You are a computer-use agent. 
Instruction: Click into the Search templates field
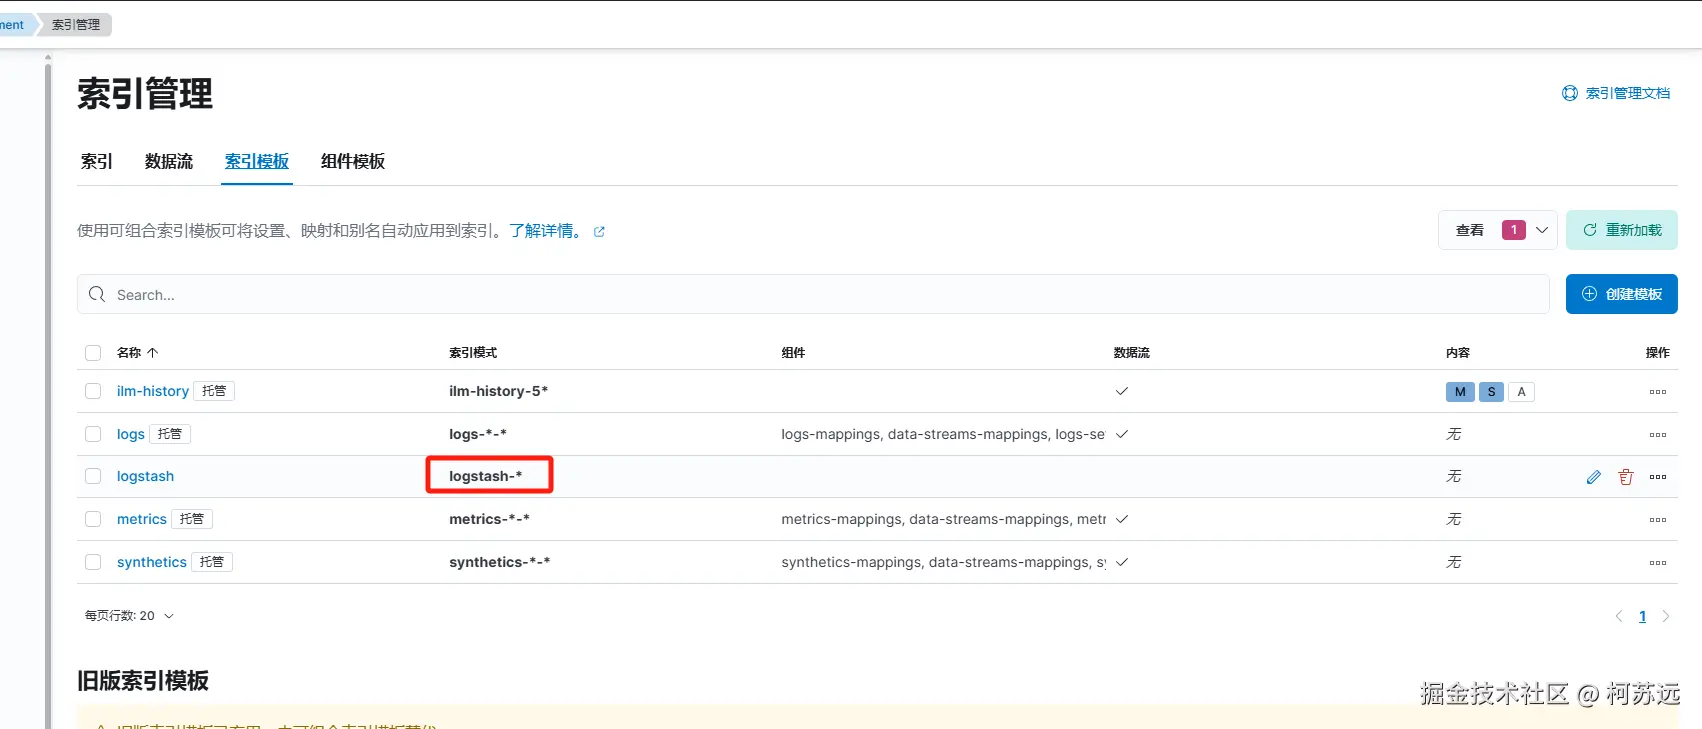pos(813,294)
